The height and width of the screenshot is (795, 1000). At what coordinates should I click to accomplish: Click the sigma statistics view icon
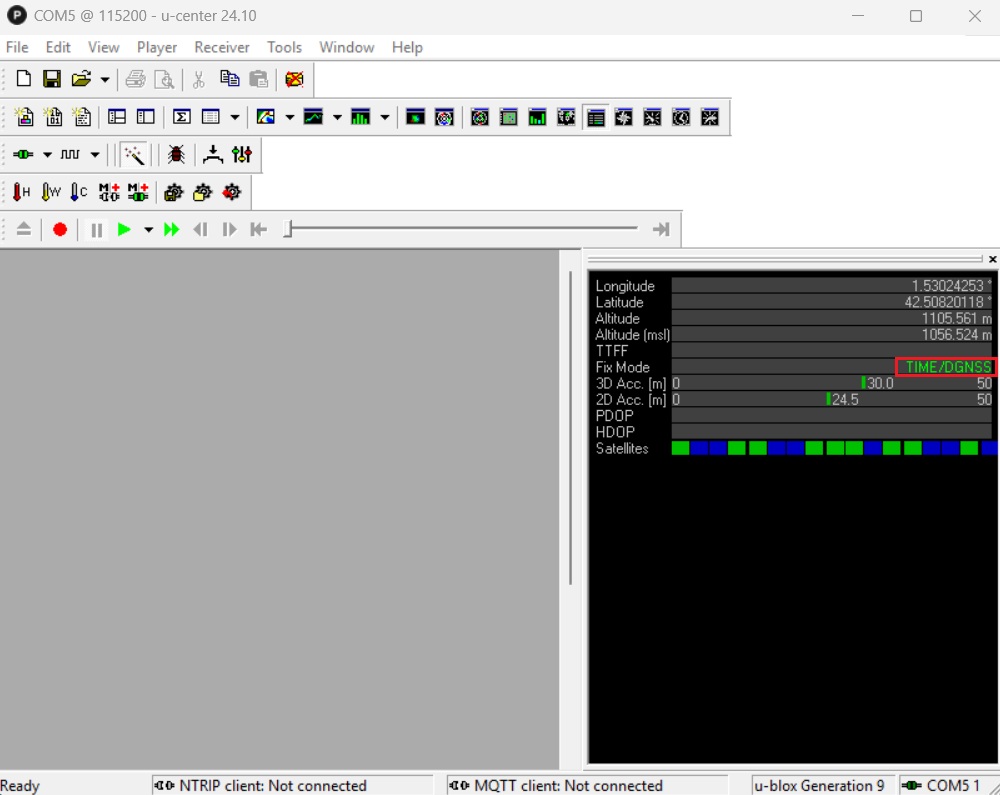(x=181, y=117)
